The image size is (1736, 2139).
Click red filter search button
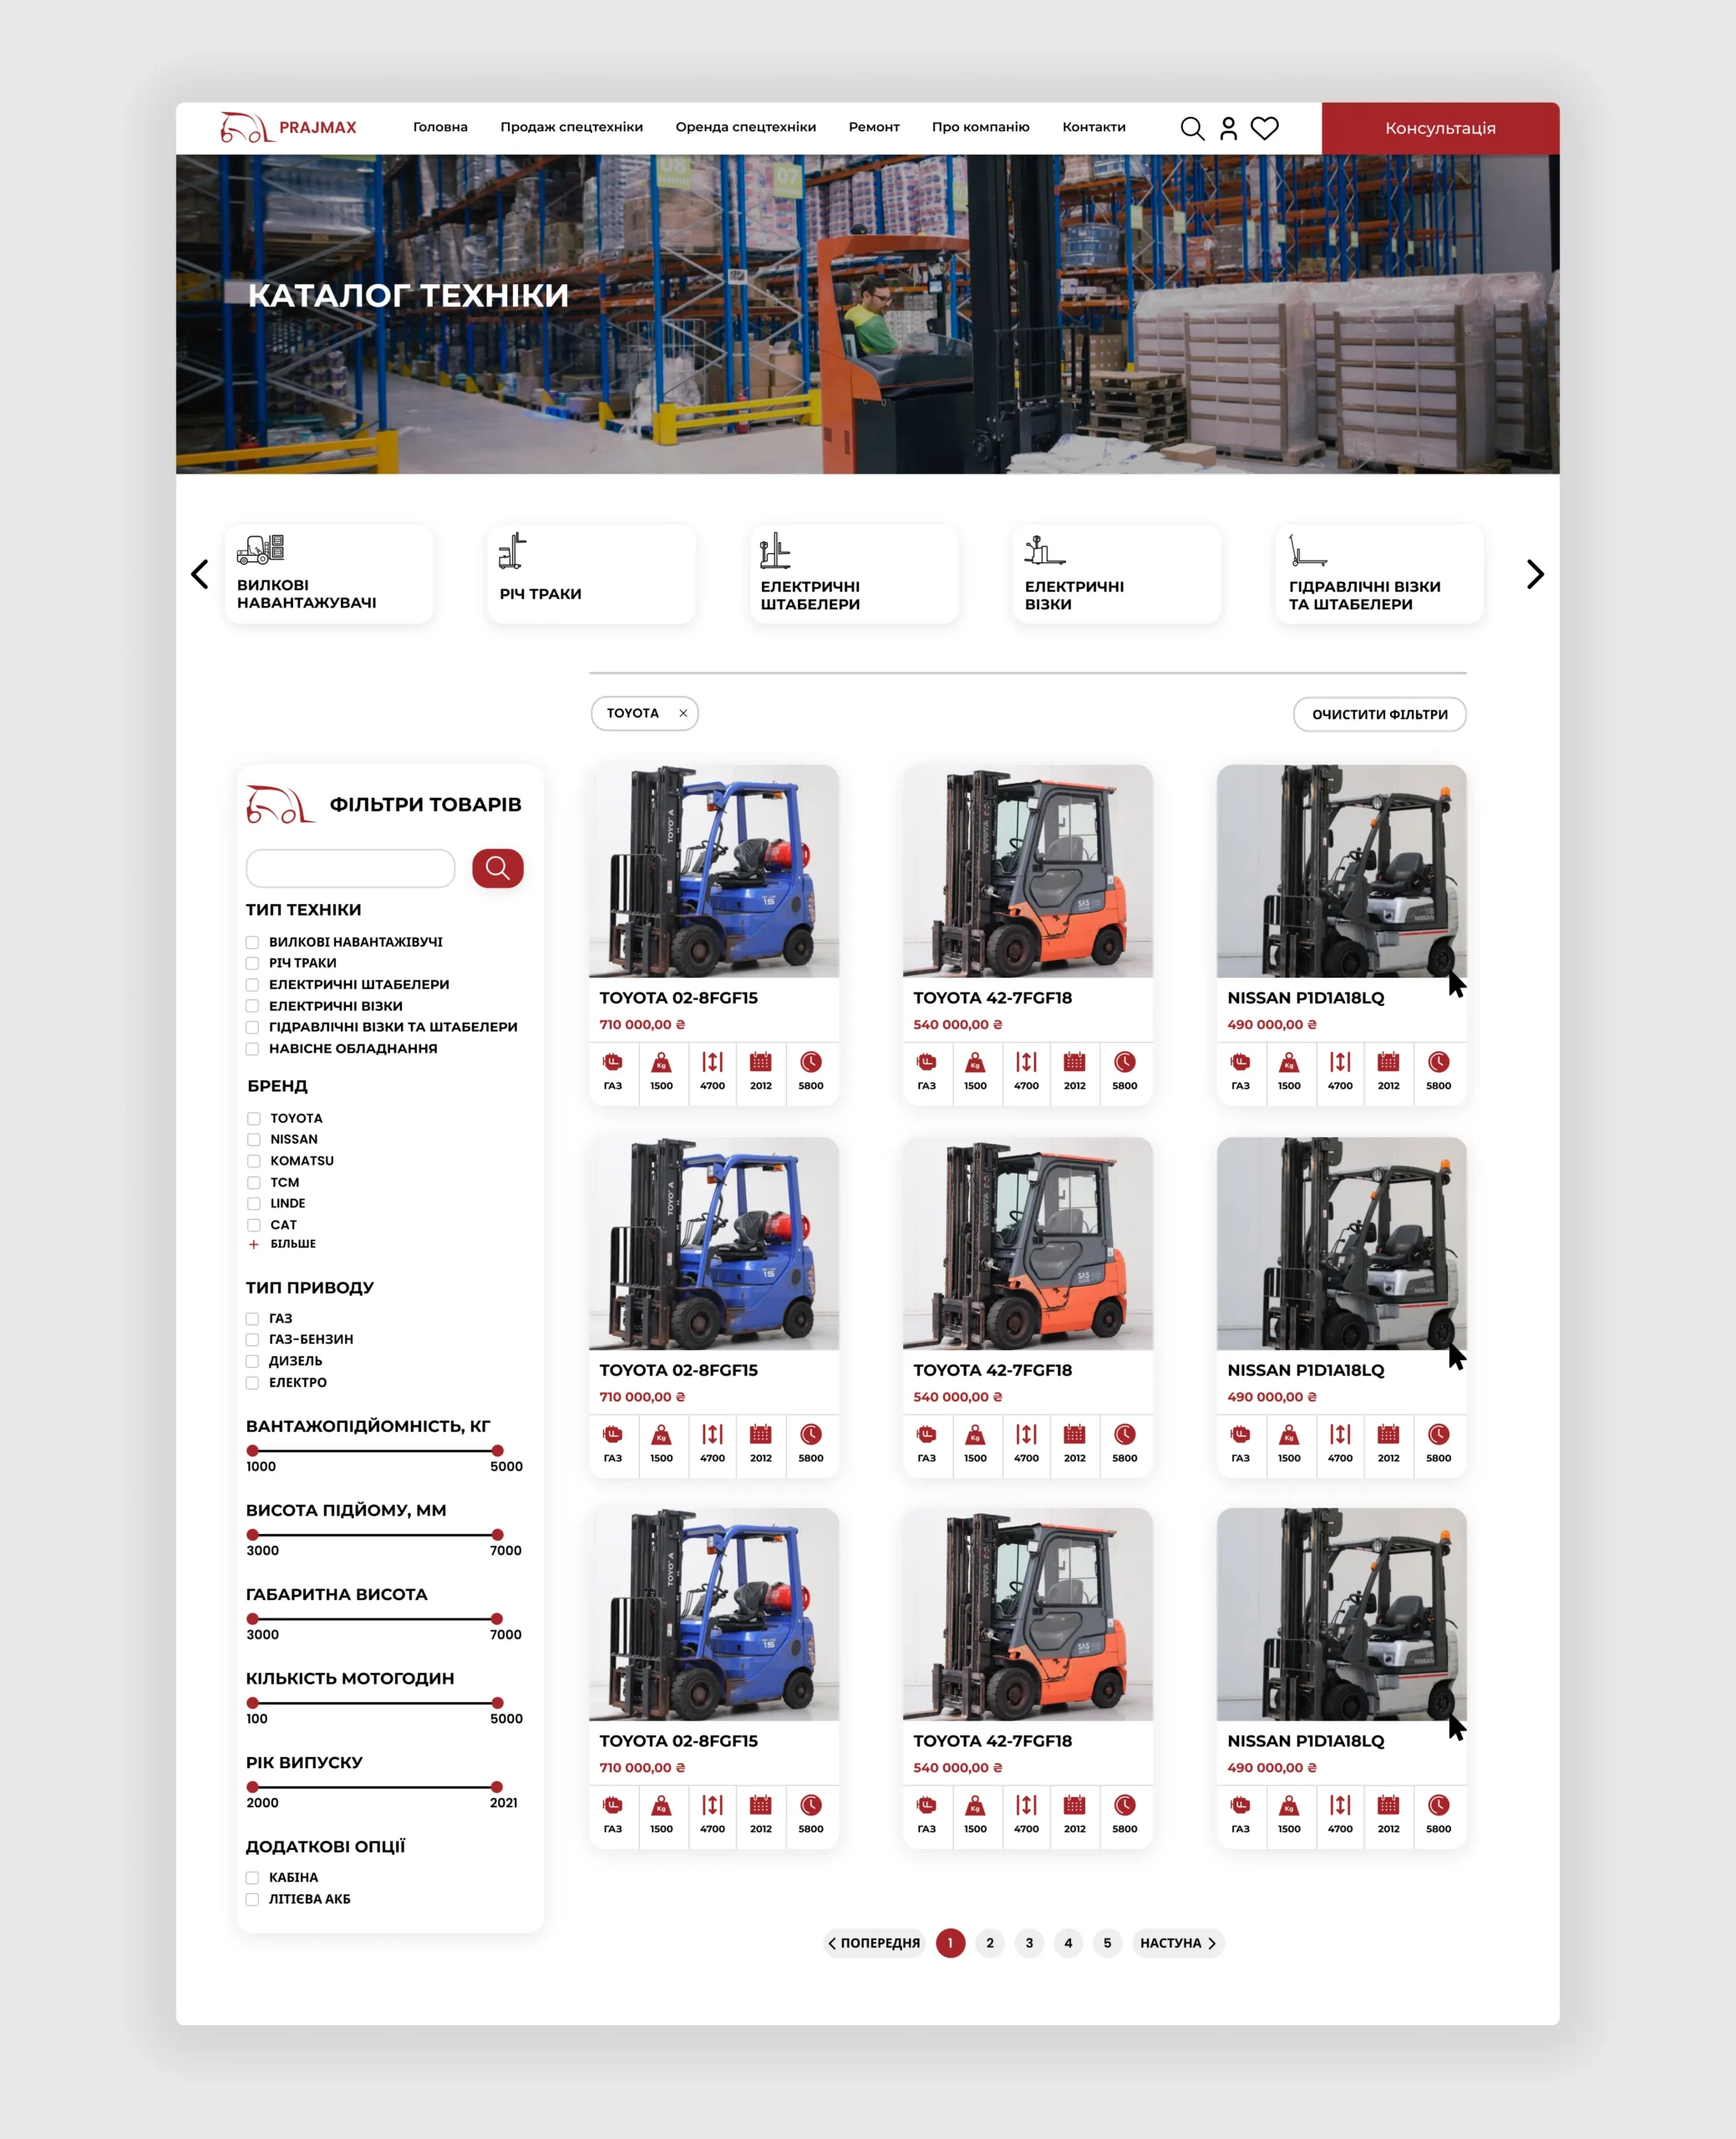coord(497,868)
